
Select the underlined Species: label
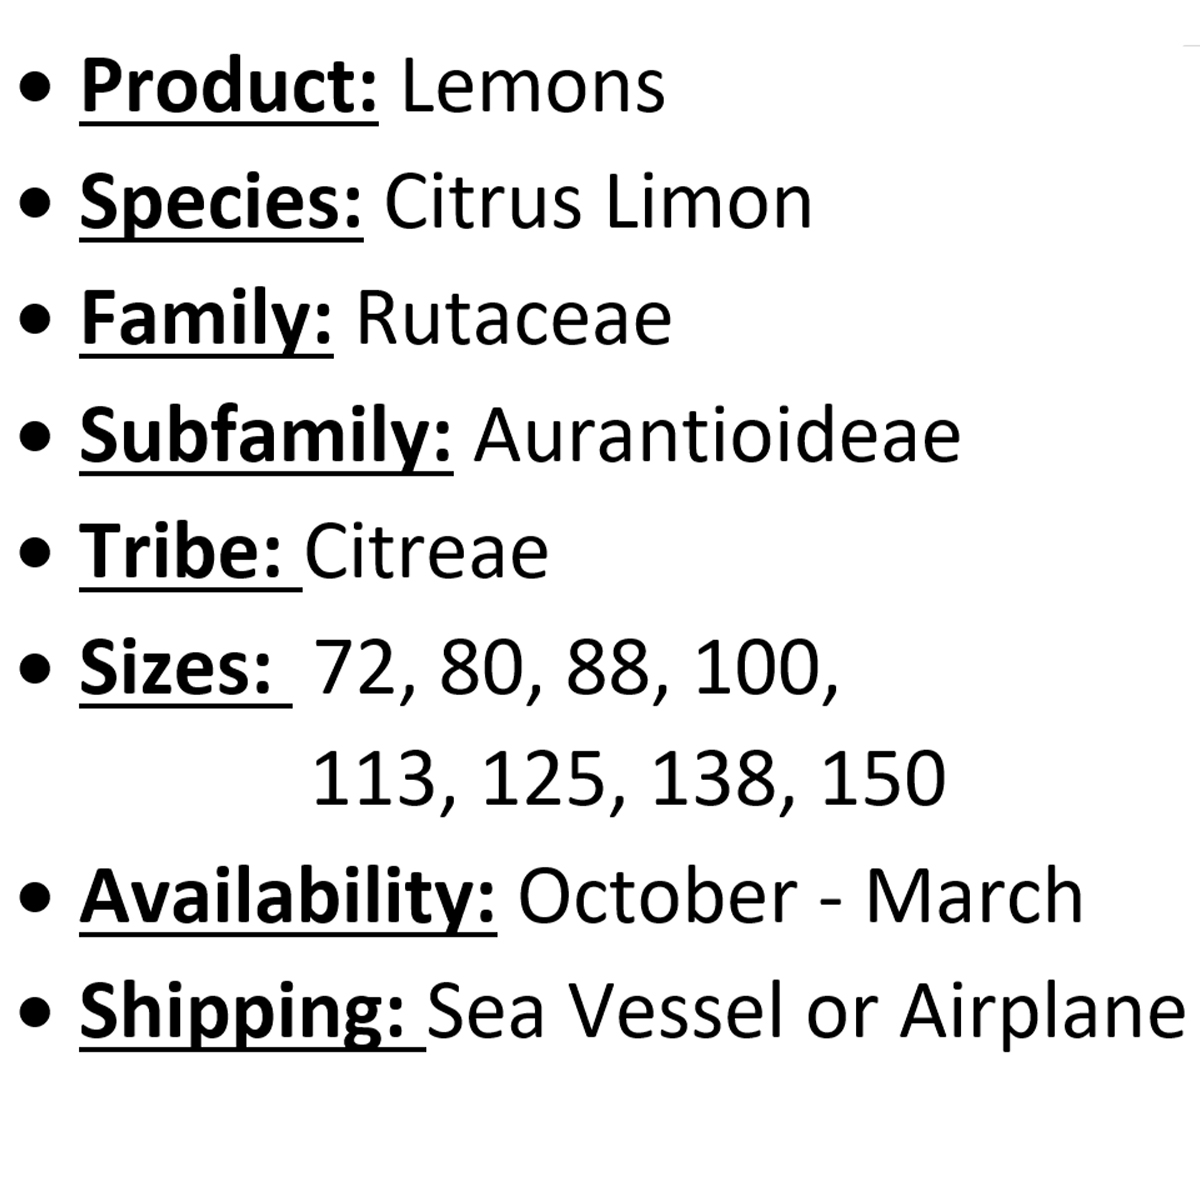221,203
